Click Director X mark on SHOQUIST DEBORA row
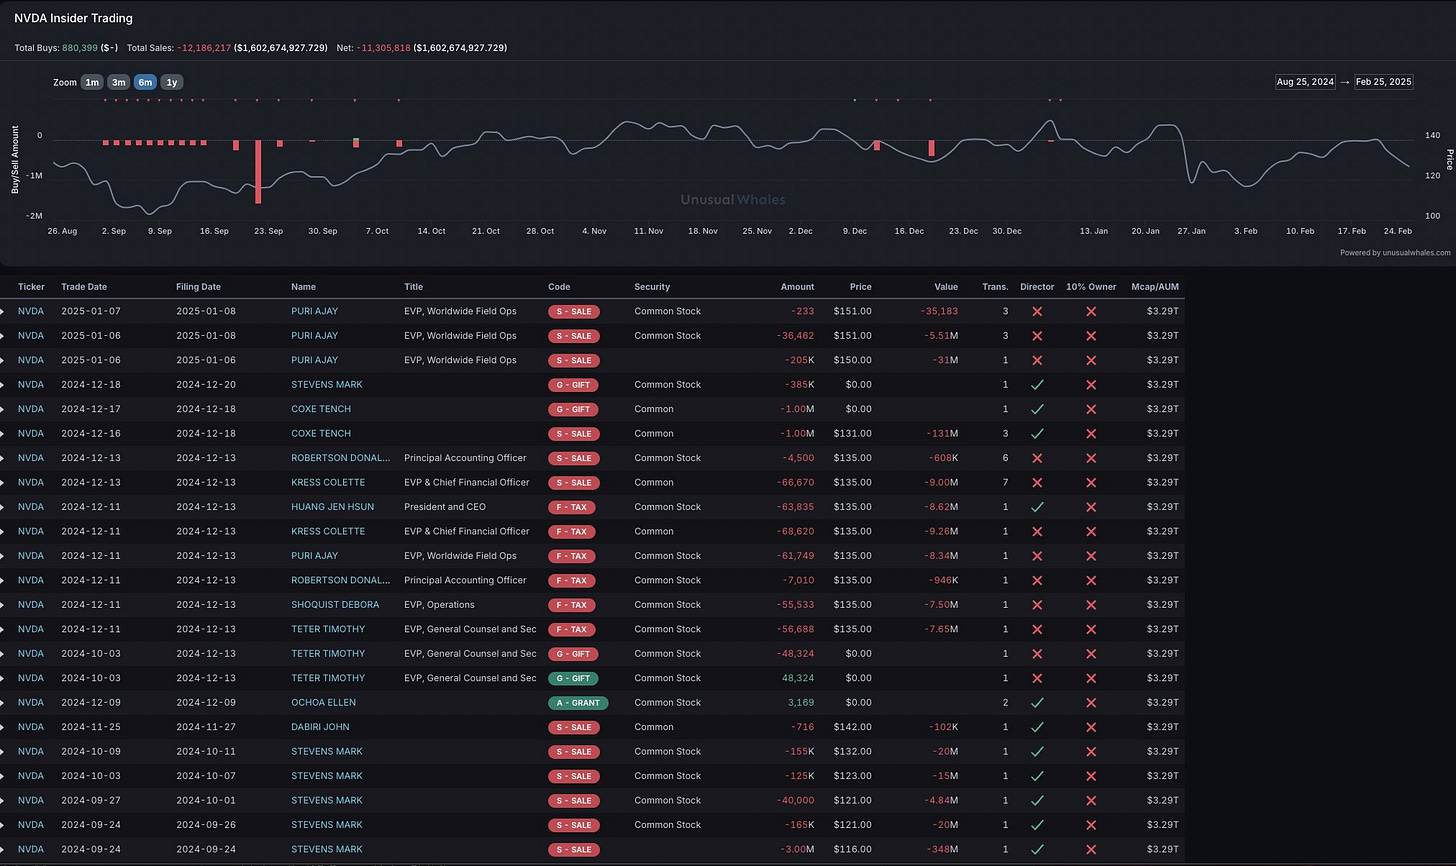Viewport: 1456px width, 866px height. [1037, 605]
